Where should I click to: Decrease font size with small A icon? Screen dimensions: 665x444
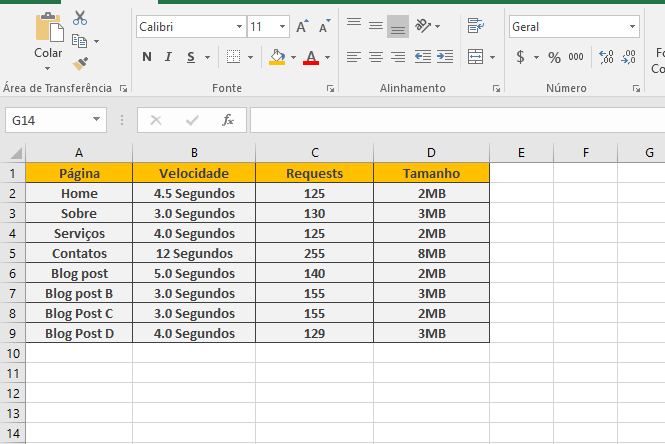pos(324,26)
